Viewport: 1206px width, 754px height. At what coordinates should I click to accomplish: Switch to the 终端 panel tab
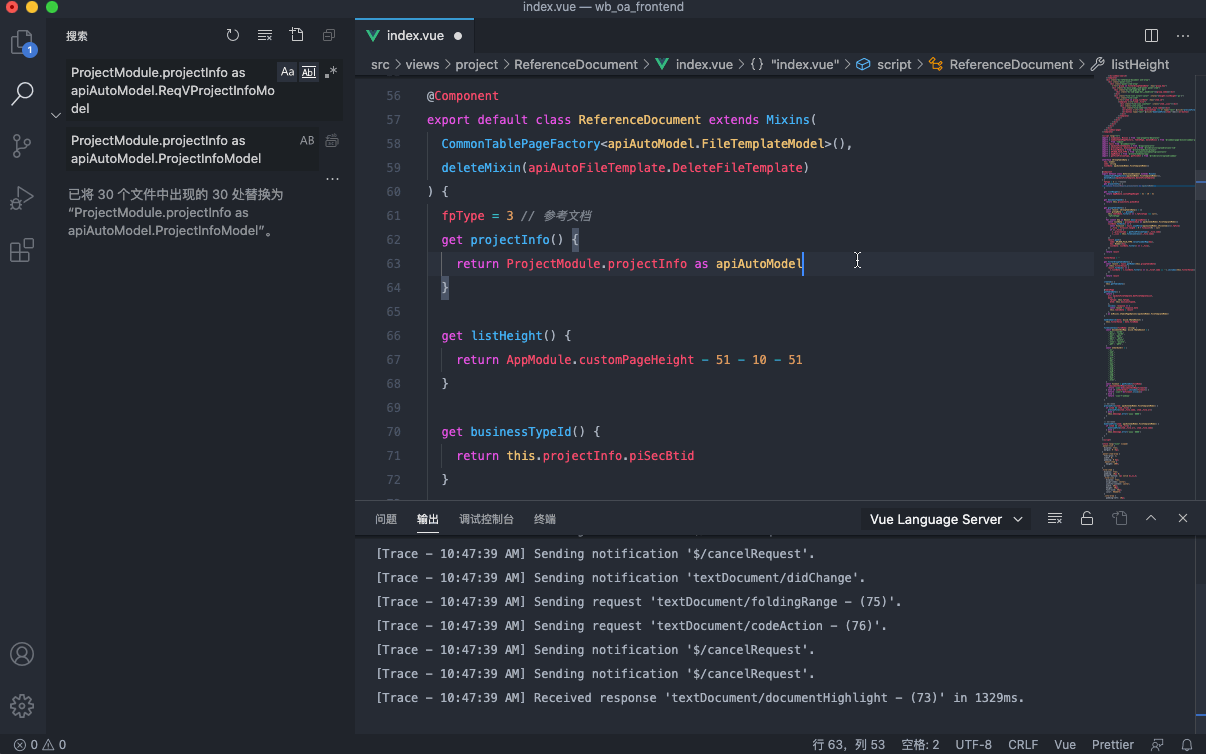[x=545, y=519]
